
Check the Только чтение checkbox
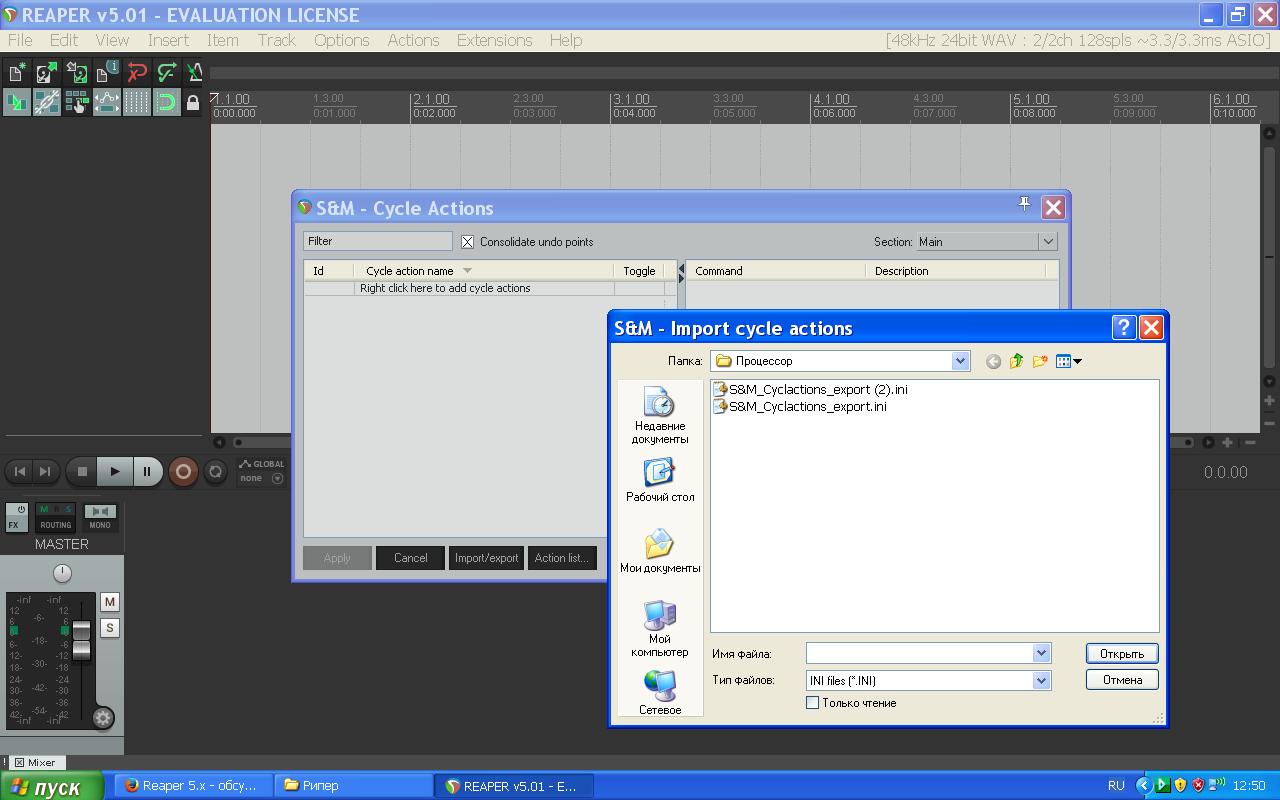pos(813,703)
